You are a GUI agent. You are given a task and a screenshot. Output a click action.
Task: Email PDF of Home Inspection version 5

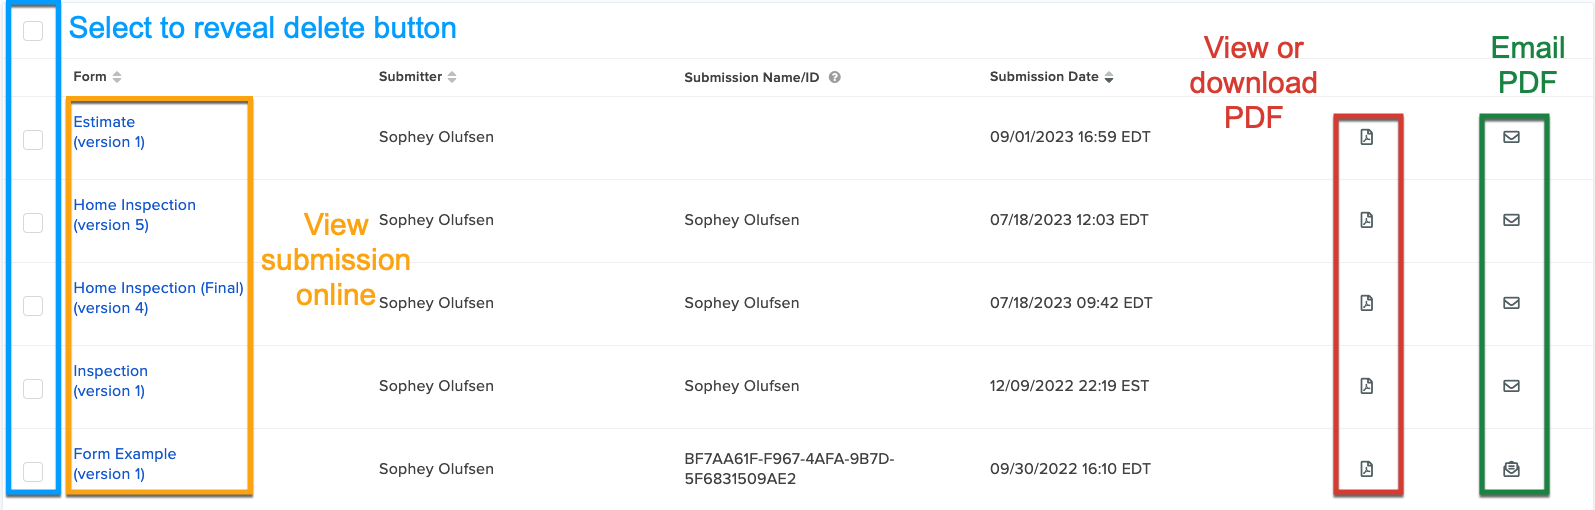click(x=1511, y=220)
